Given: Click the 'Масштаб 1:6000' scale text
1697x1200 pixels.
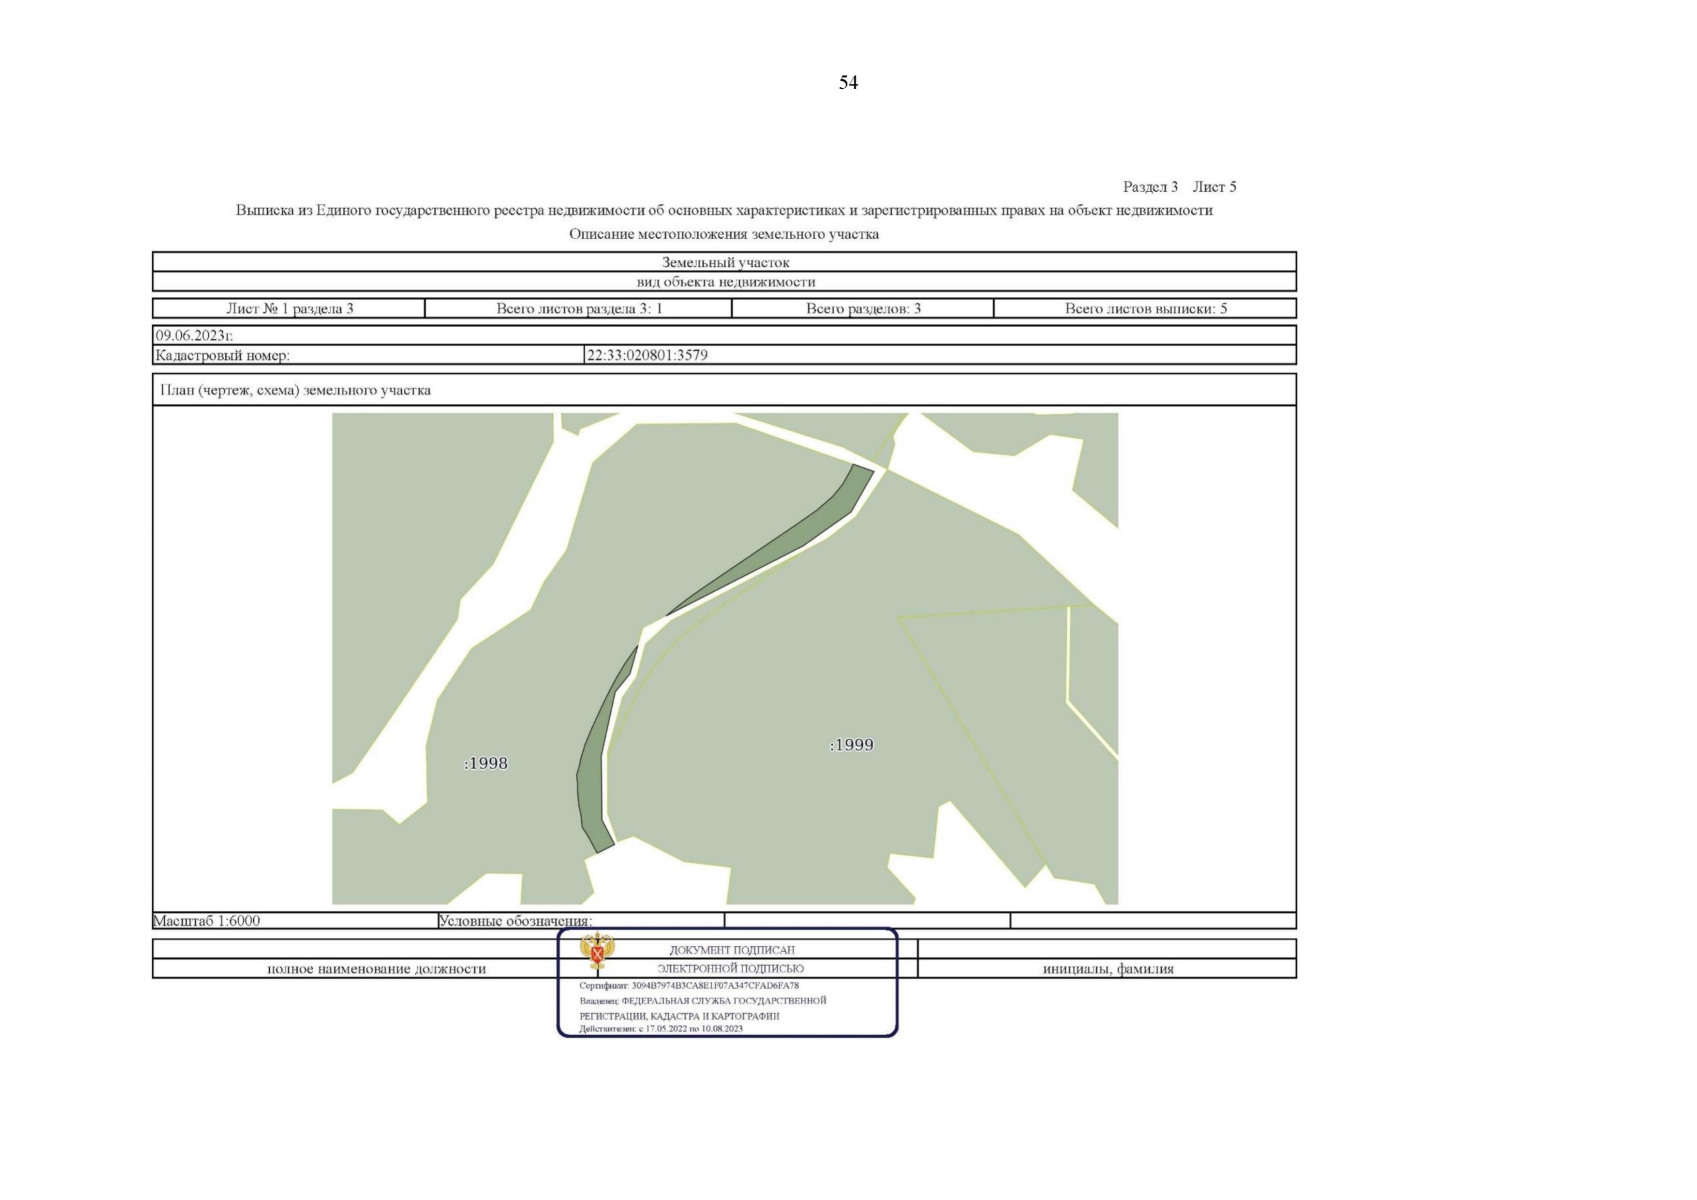Looking at the screenshot, I should 207,920.
